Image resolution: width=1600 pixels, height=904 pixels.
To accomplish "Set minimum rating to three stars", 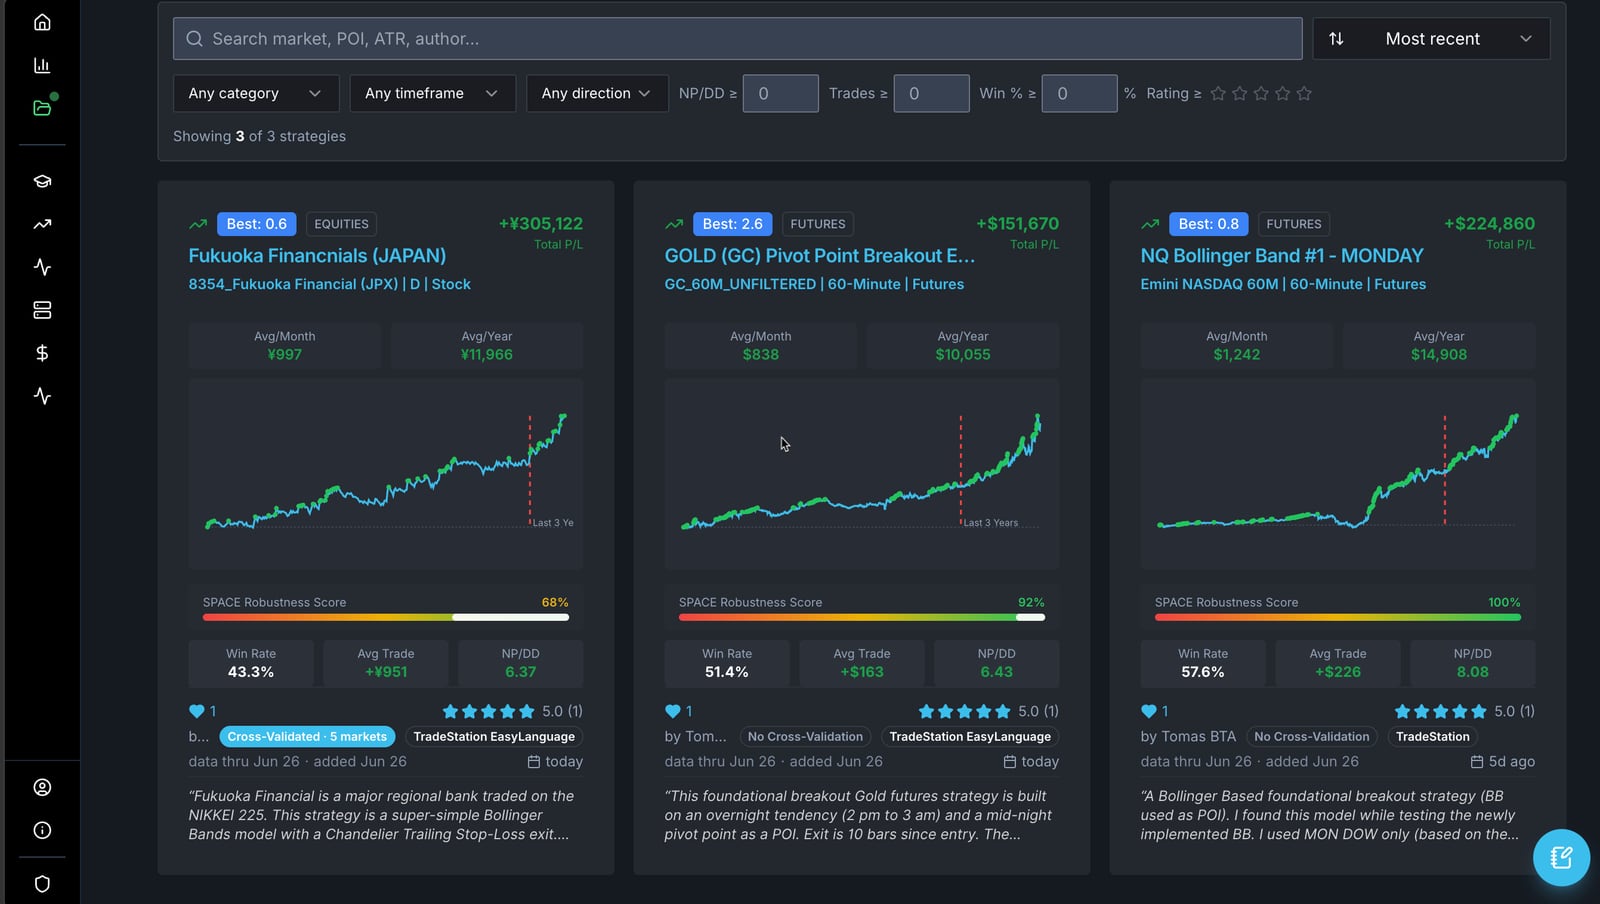I will [1261, 93].
